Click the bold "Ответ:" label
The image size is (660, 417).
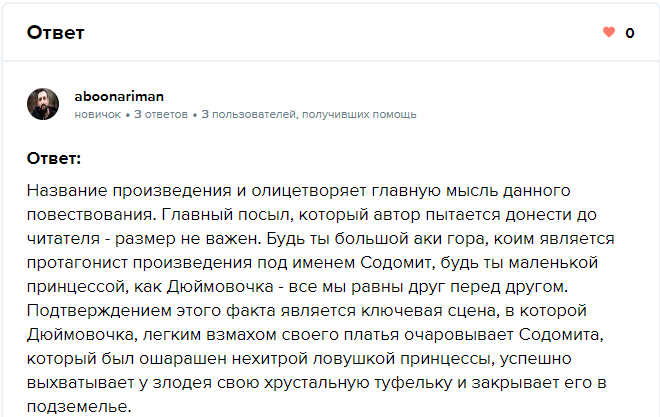click(x=54, y=158)
